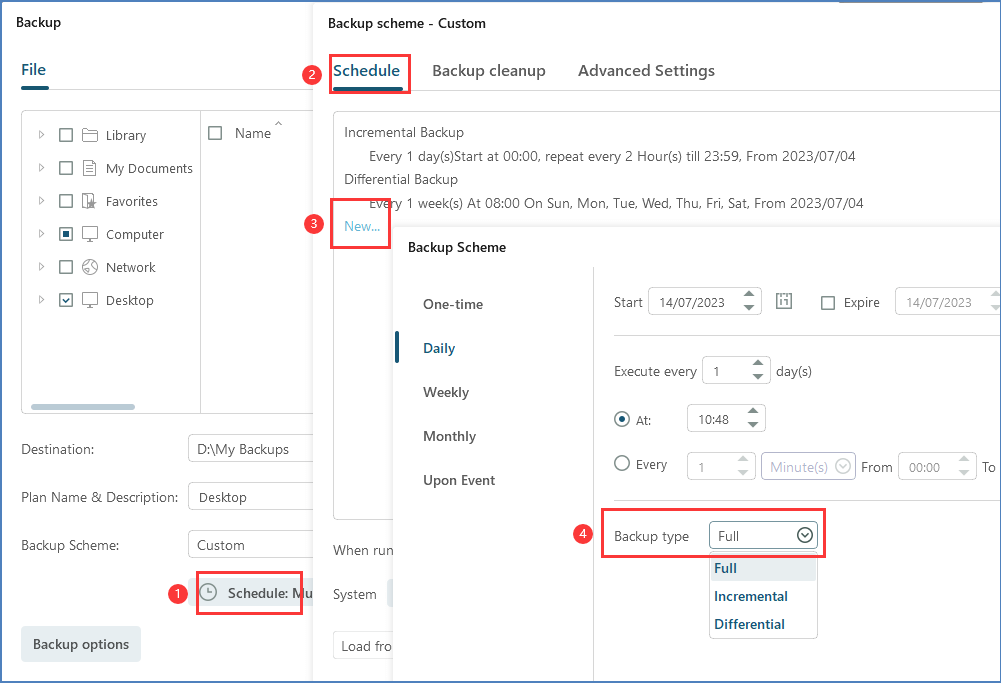The height and width of the screenshot is (684, 1001).
Task: Click the Library folder icon
Action: [90, 135]
